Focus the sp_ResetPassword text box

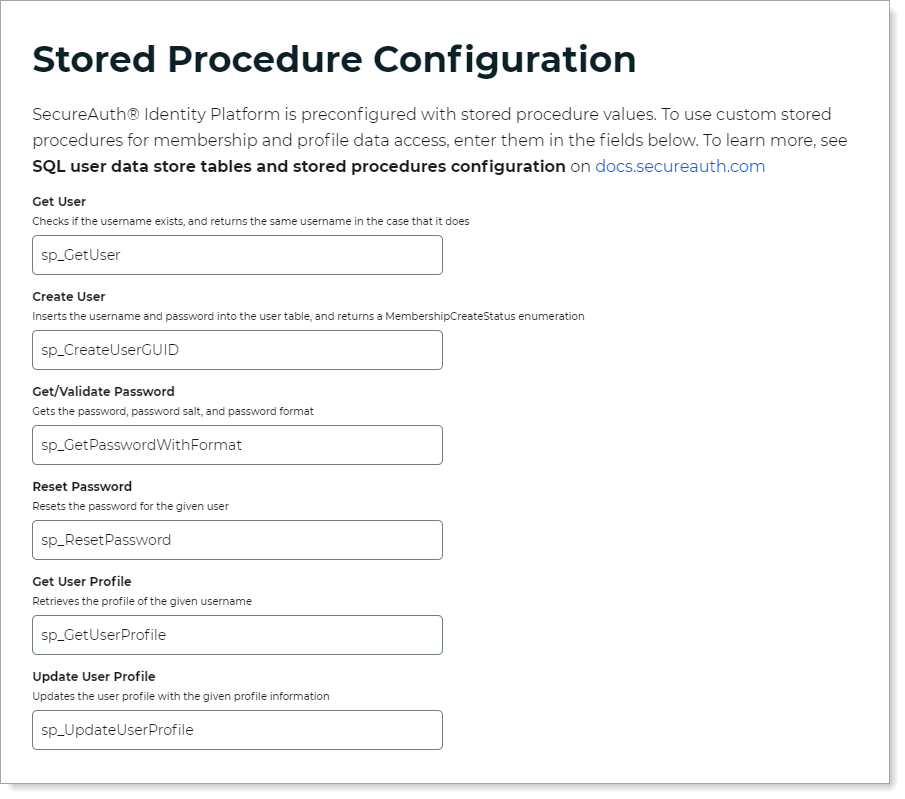coord(237,539)
